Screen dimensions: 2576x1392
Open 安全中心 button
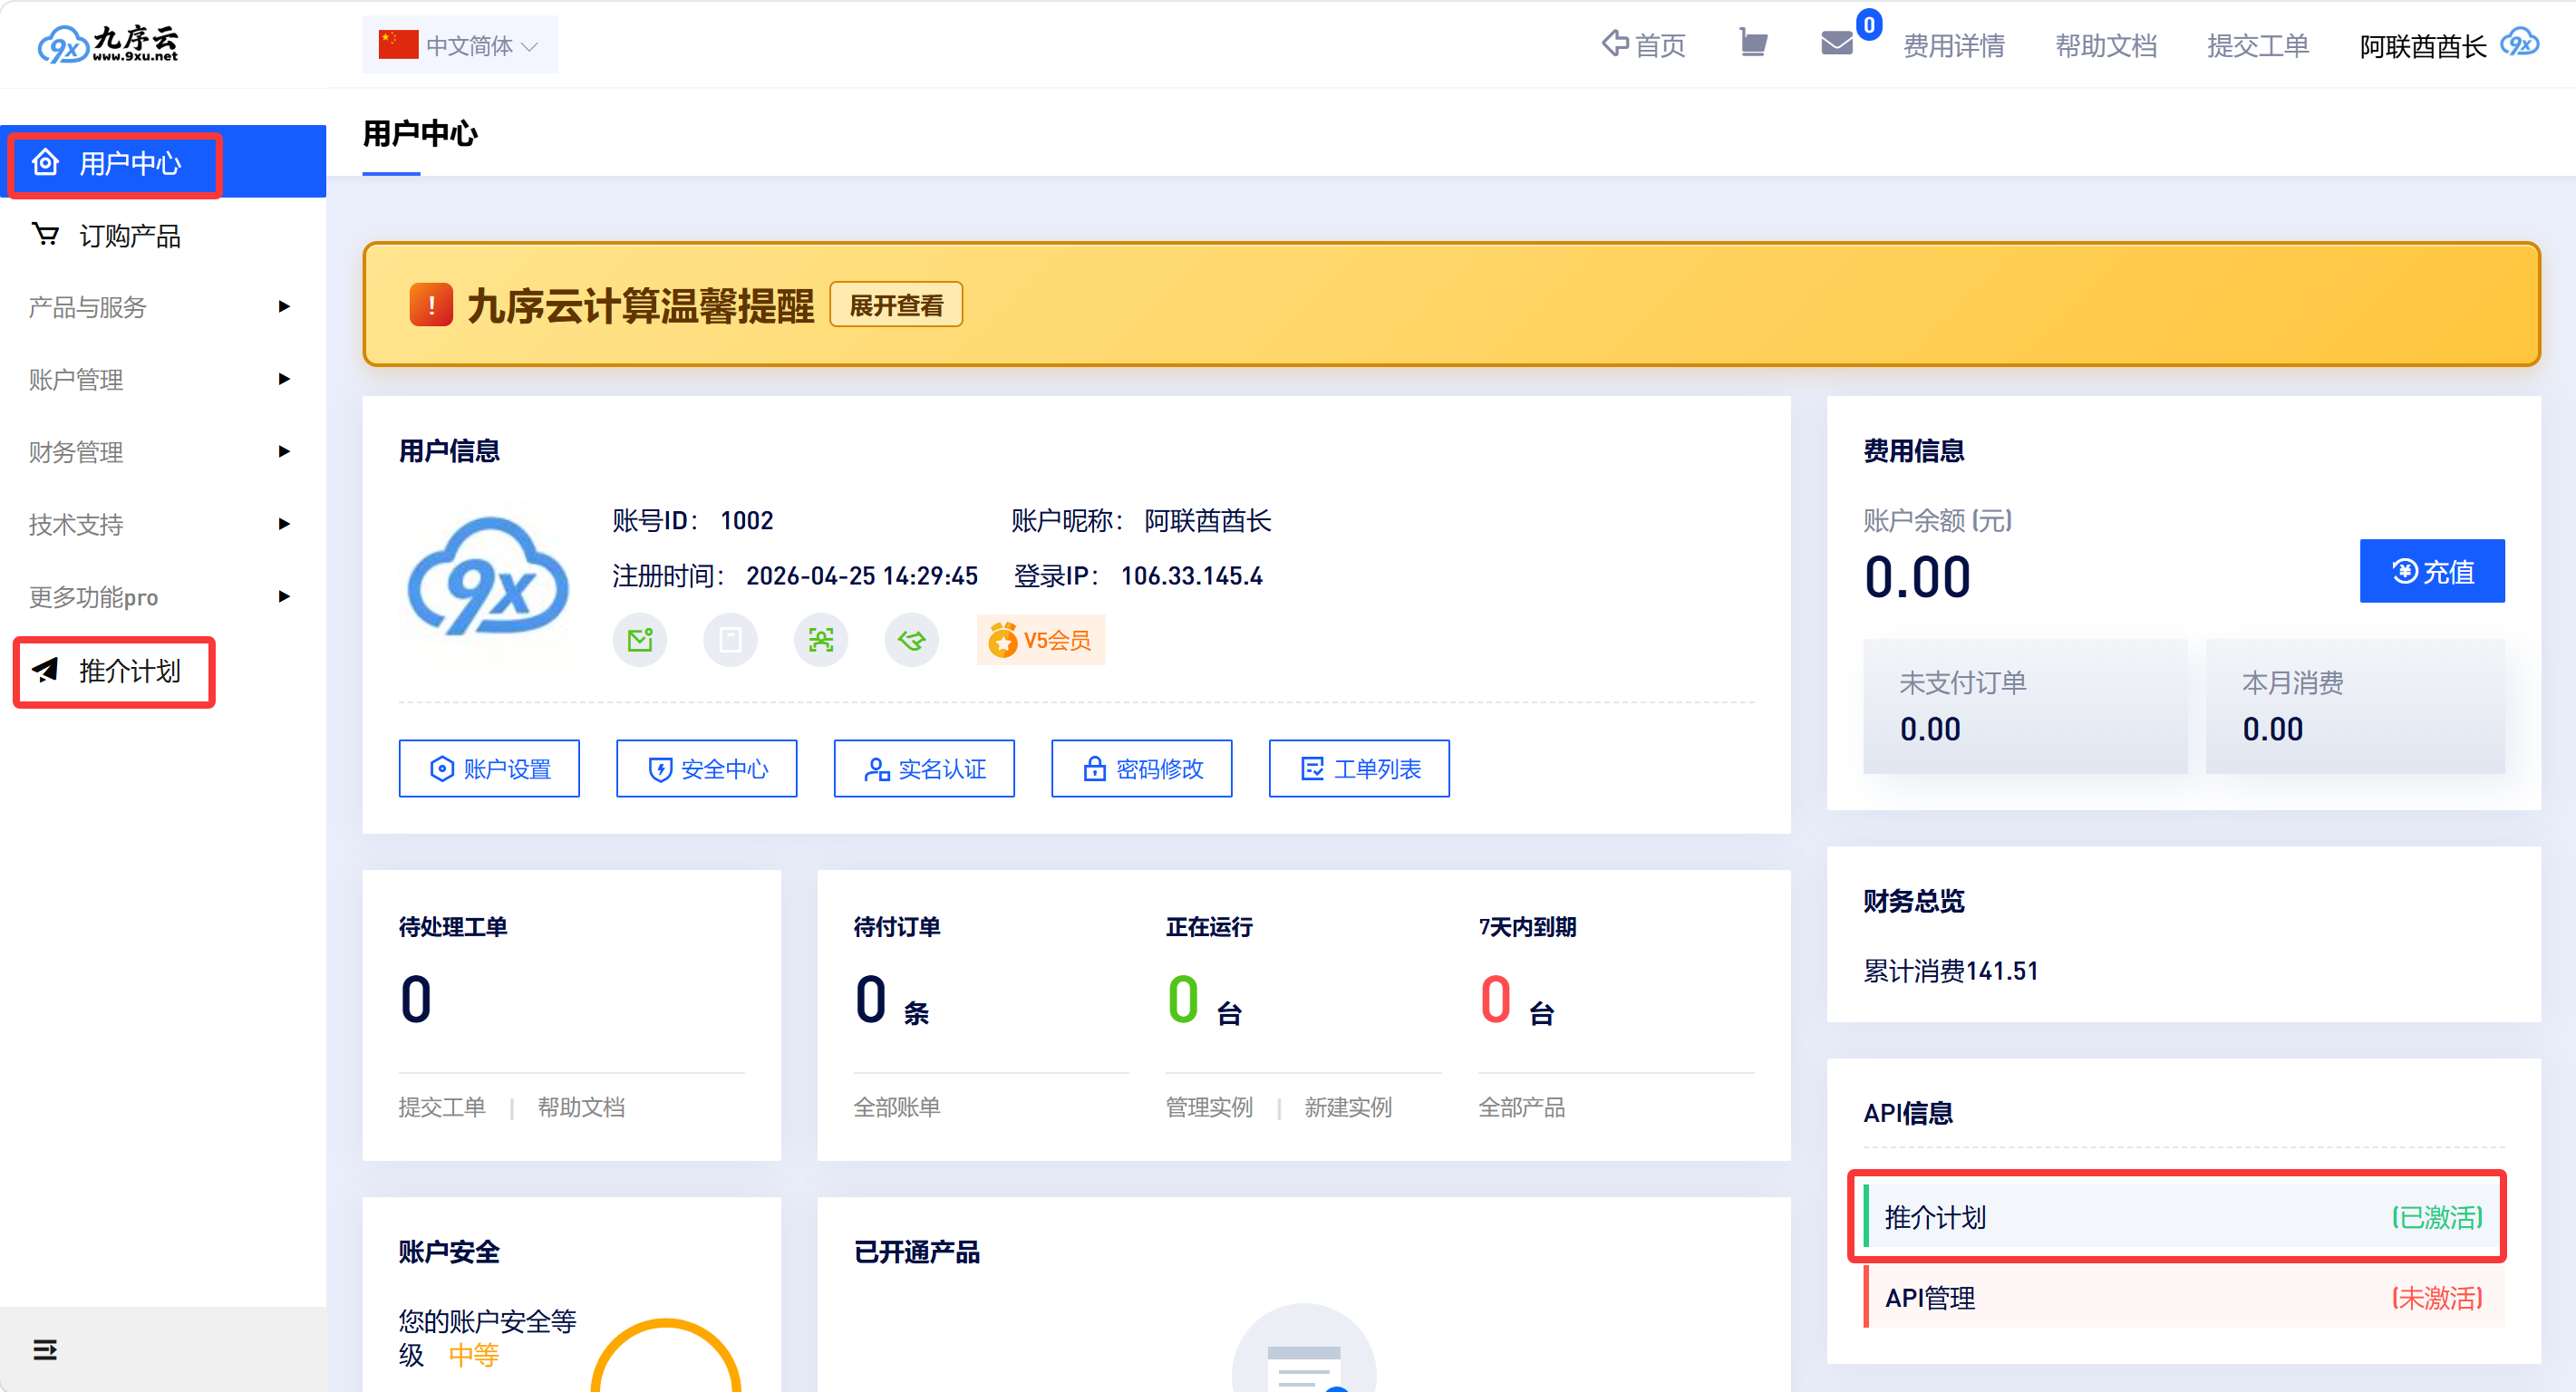click(x=707, y=769)
